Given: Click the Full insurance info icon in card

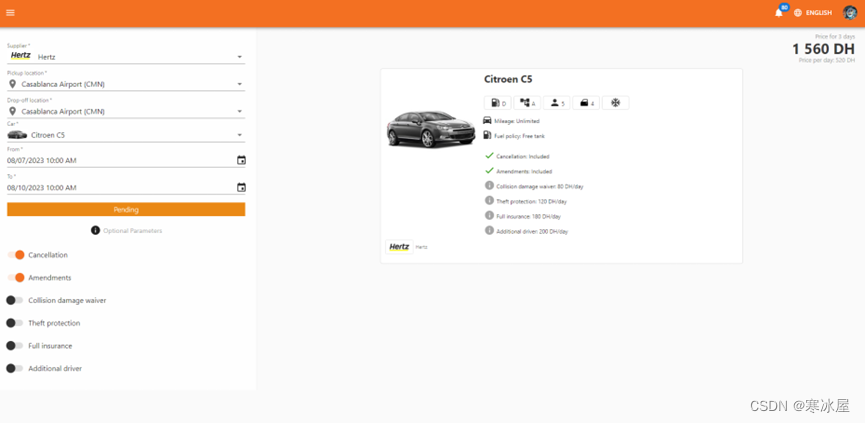Looking at the screenshot, I should tap(489, 216).
